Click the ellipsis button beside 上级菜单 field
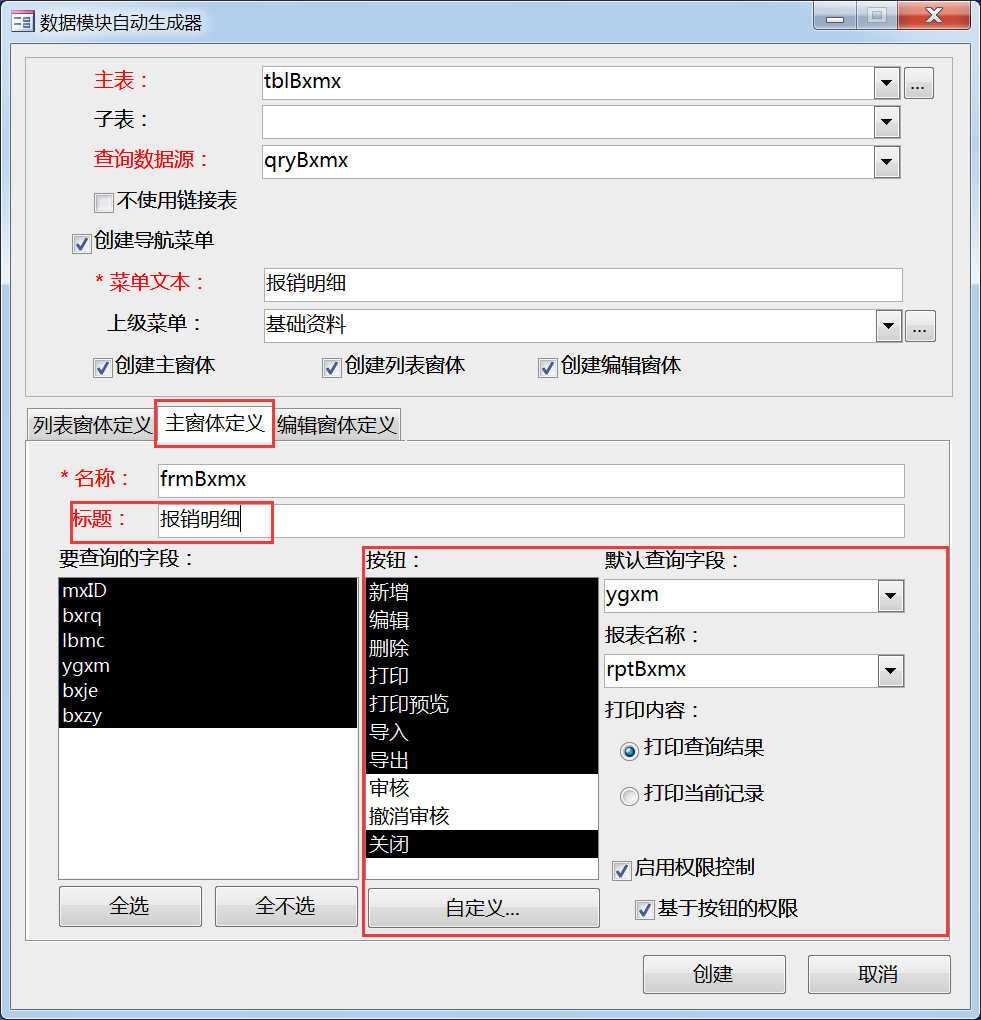The width and height of the screenshot is (981, 1020). [919, 327]
